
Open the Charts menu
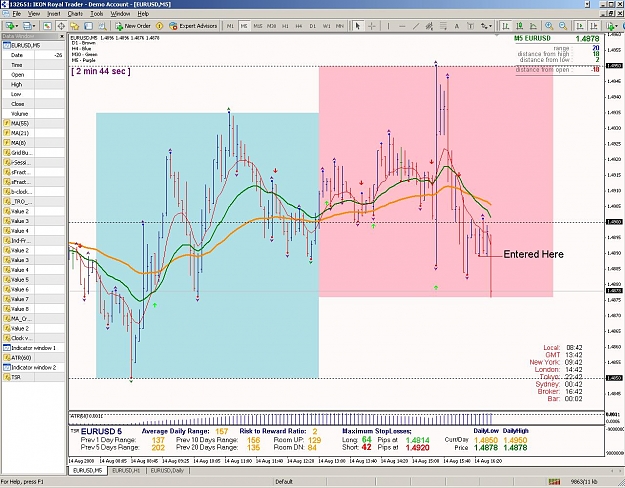click(75, 14)
